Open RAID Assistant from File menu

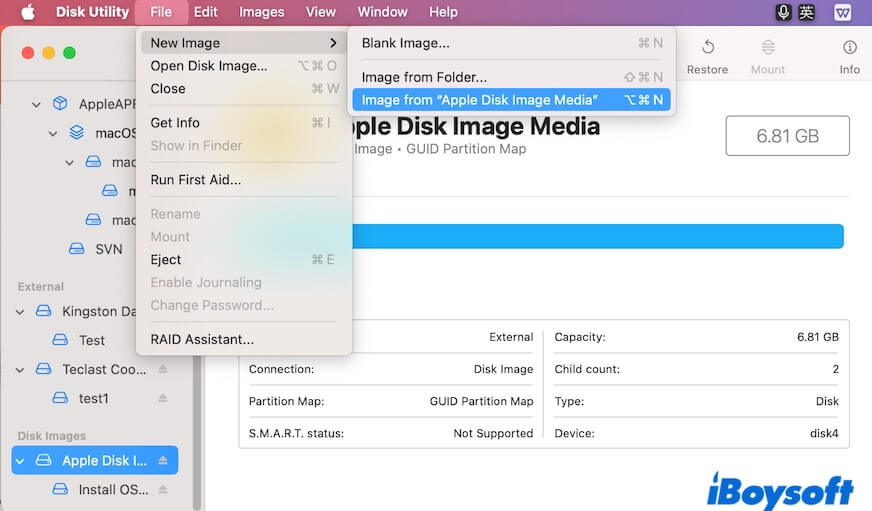point(202,339)
